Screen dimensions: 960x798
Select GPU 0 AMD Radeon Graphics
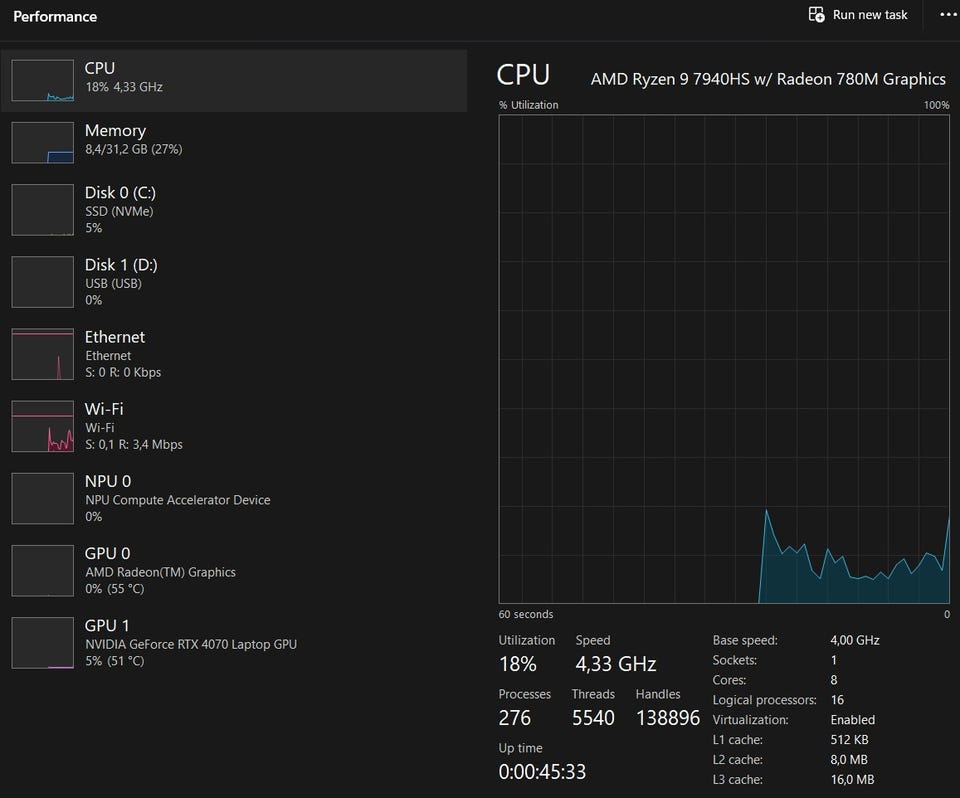(234, 571)
